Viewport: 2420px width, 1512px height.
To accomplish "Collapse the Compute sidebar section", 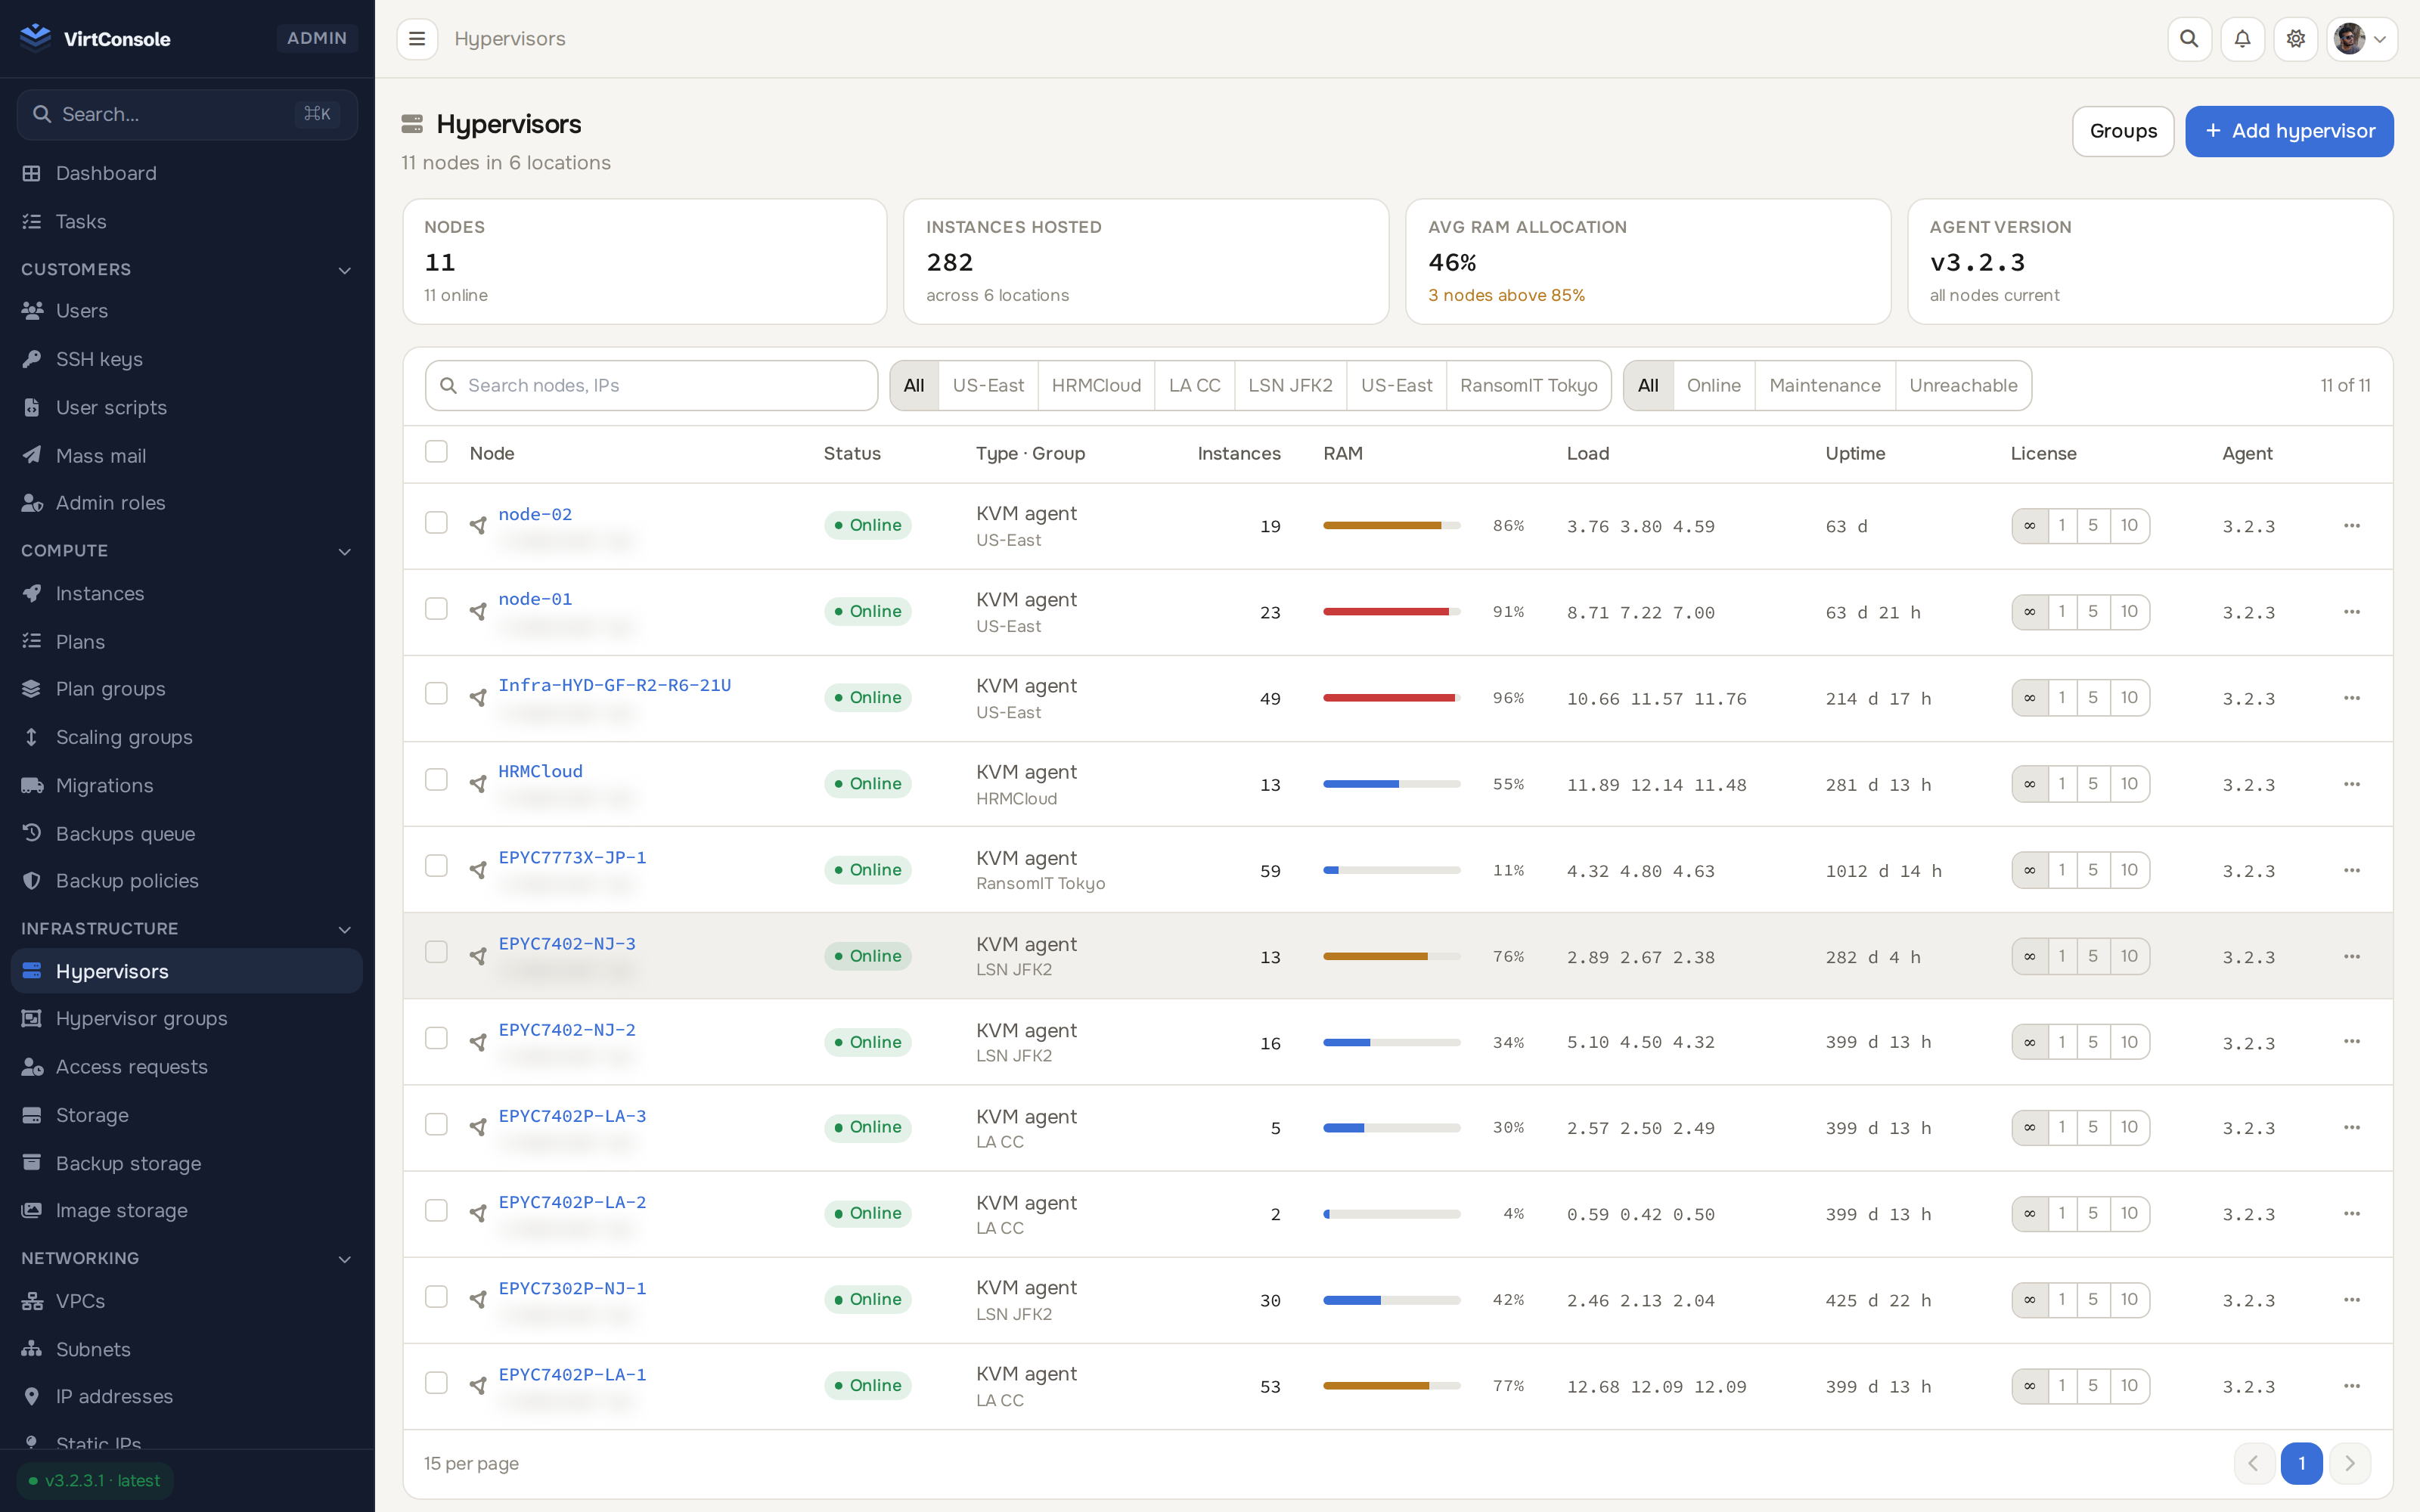I will (x=187, y=551).
